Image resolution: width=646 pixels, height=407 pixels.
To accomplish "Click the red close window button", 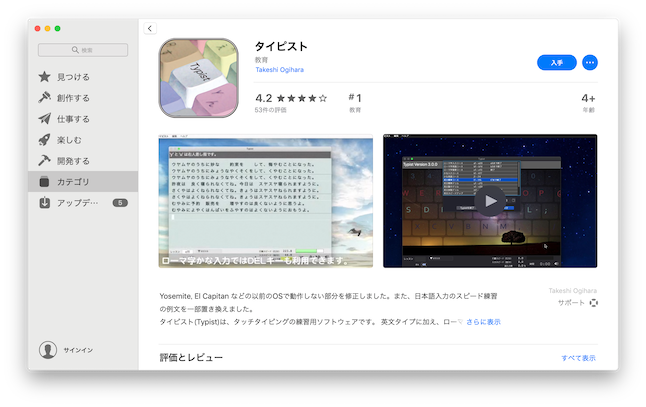I will [37, 28].
